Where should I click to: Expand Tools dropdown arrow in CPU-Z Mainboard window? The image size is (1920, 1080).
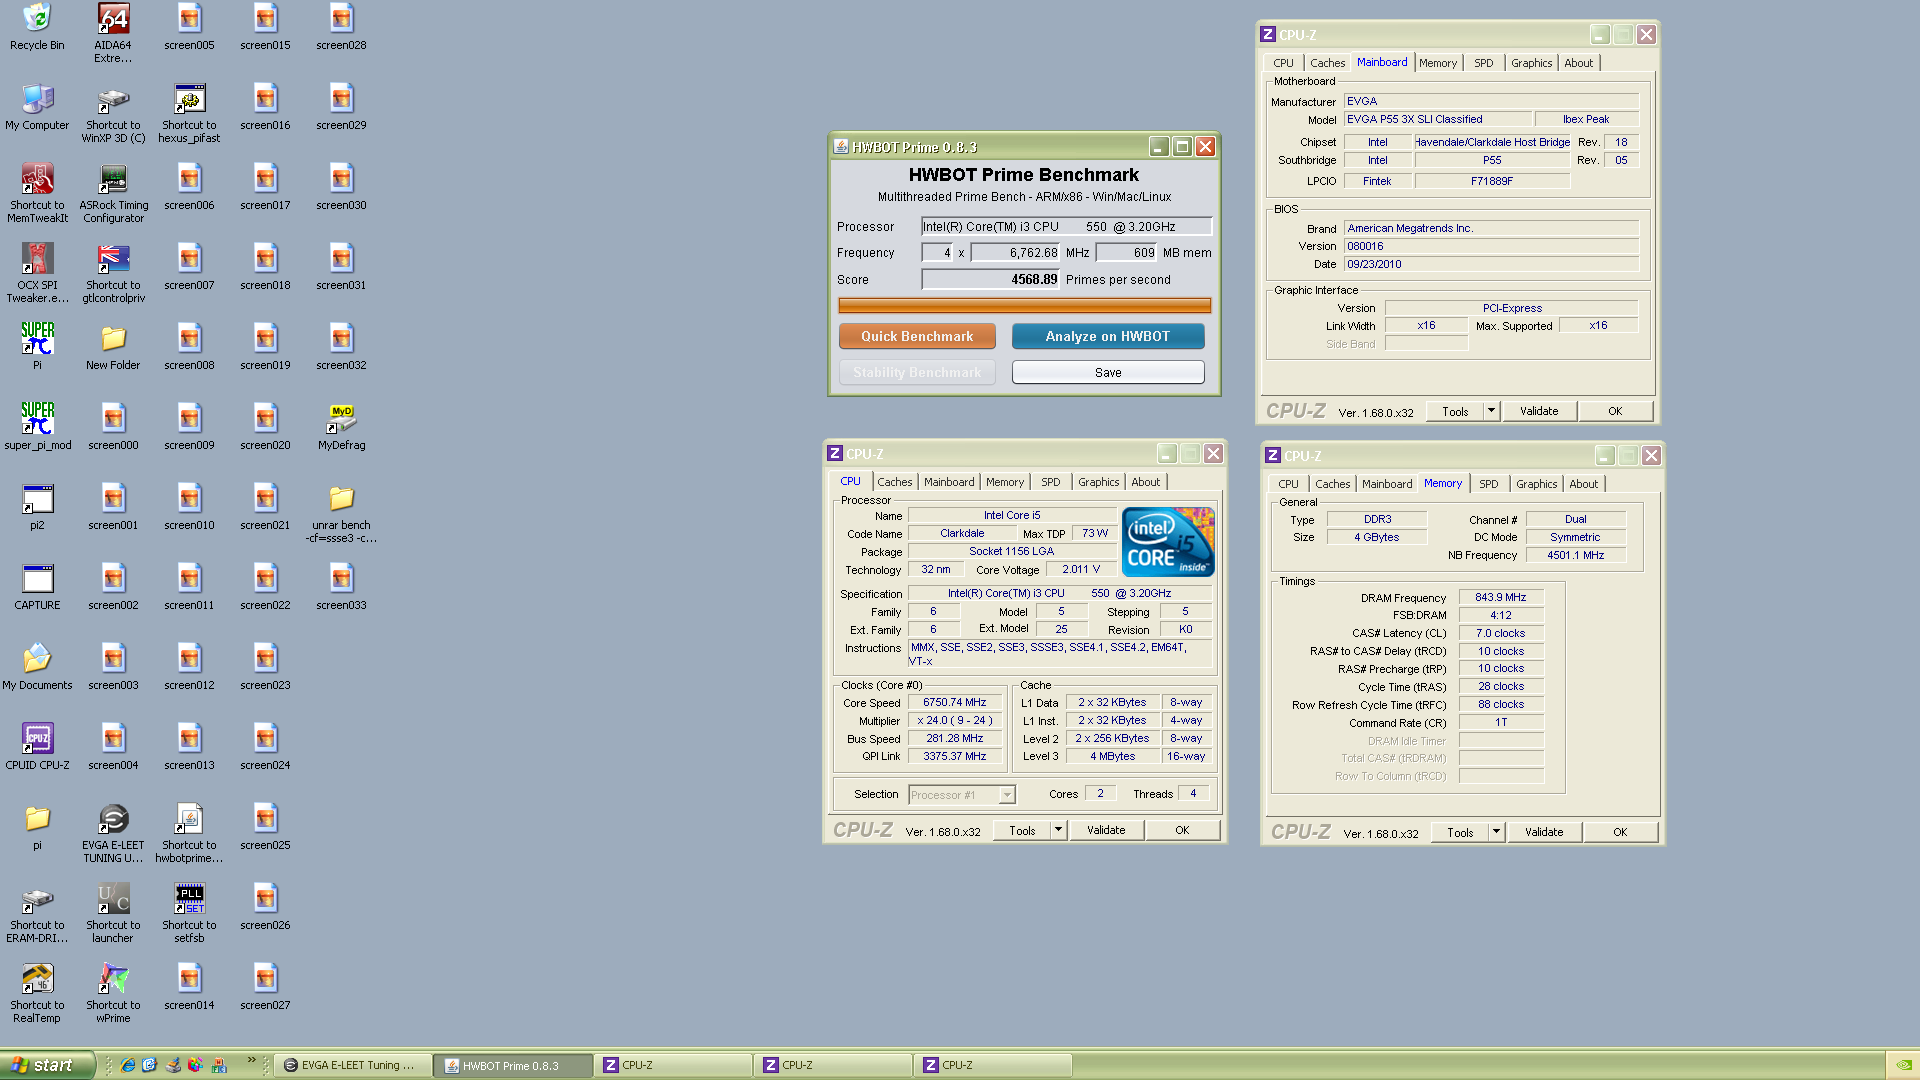pyautogui.click(x=1491, y=411)
